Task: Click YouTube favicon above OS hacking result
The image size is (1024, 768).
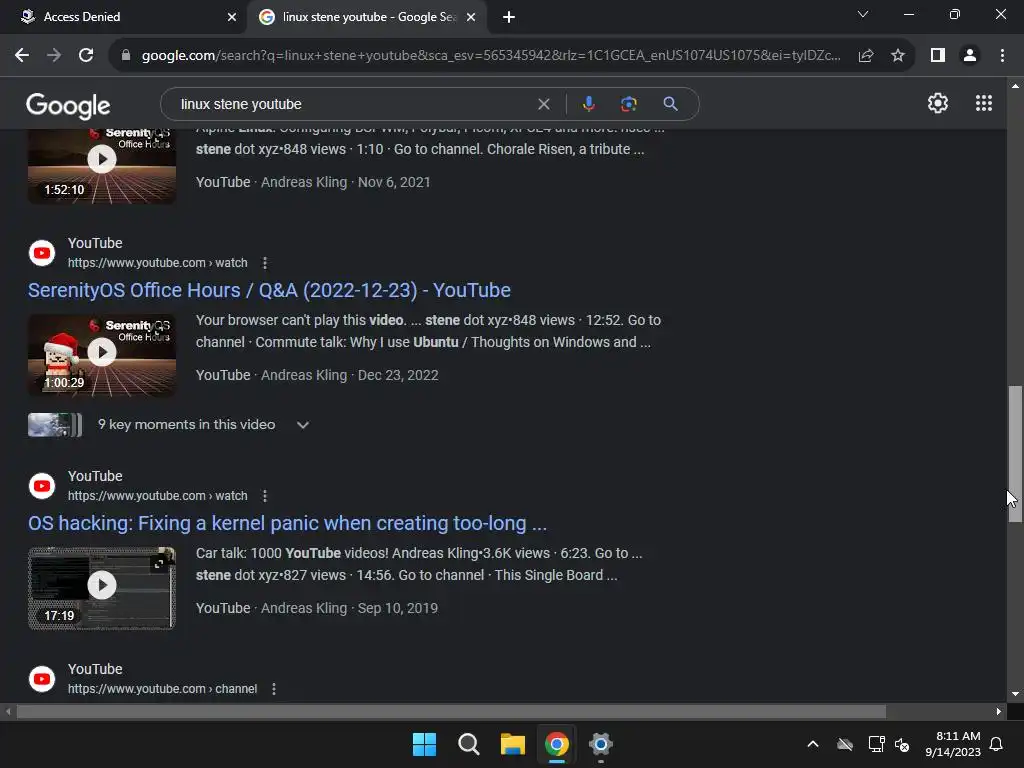Action: point(42,486)
